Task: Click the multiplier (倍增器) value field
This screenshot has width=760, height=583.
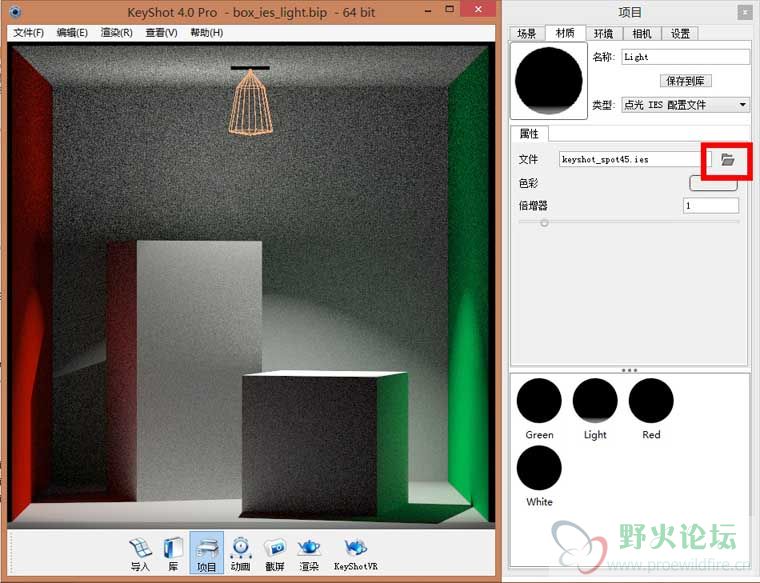Action: click(711, 205)
